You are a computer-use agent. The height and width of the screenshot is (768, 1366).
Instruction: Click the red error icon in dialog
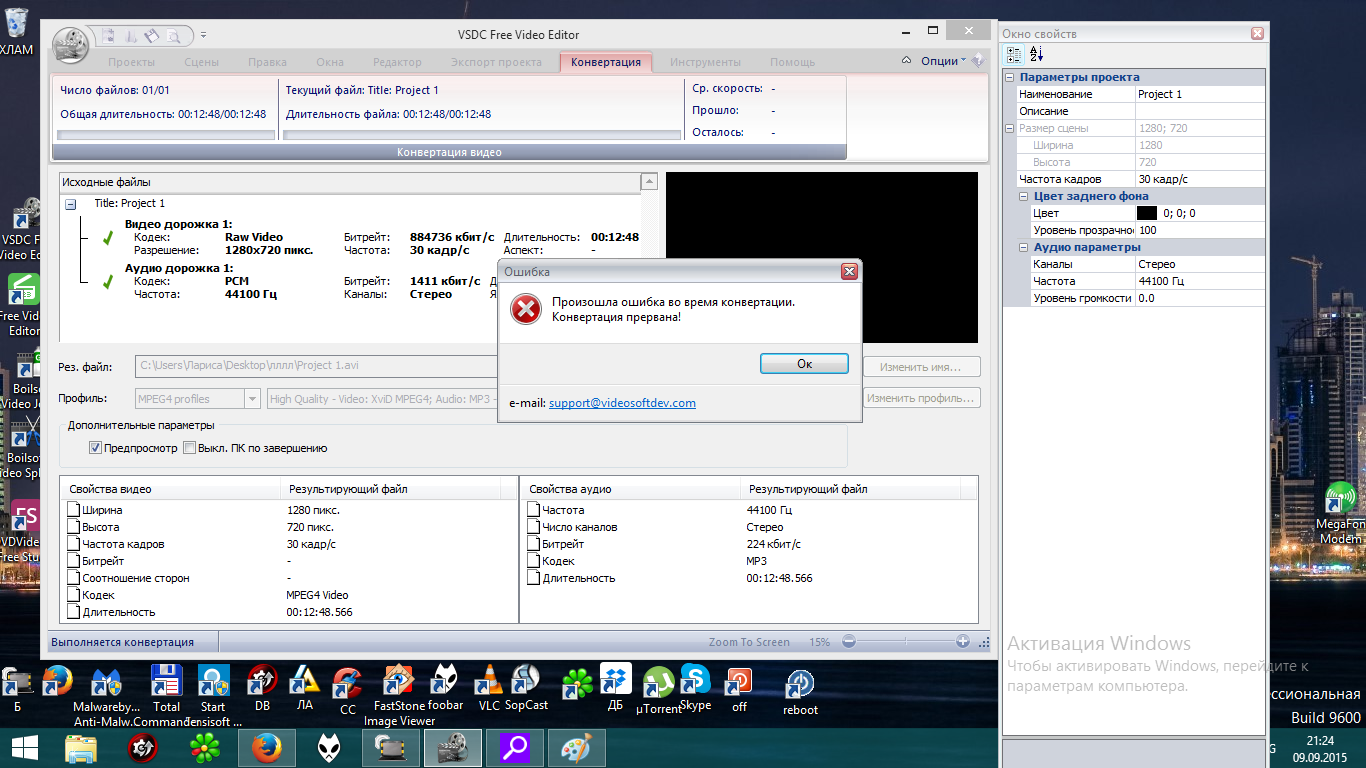[x=525, y=310]
